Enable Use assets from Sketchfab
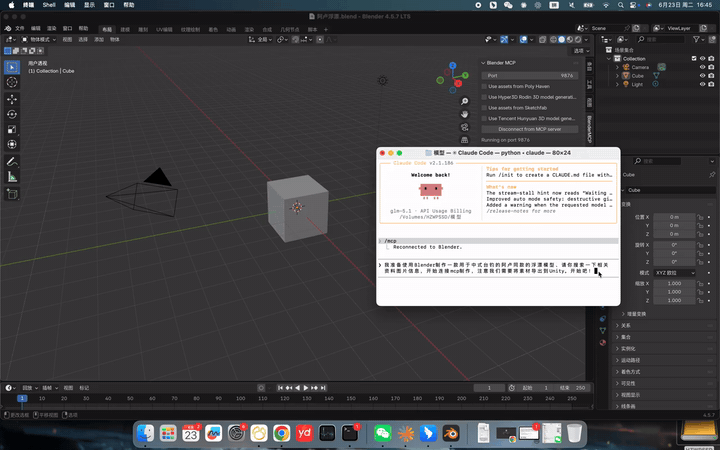Image resolution: width=720 pixels, height=450 pixels. (x=484, y=108)
